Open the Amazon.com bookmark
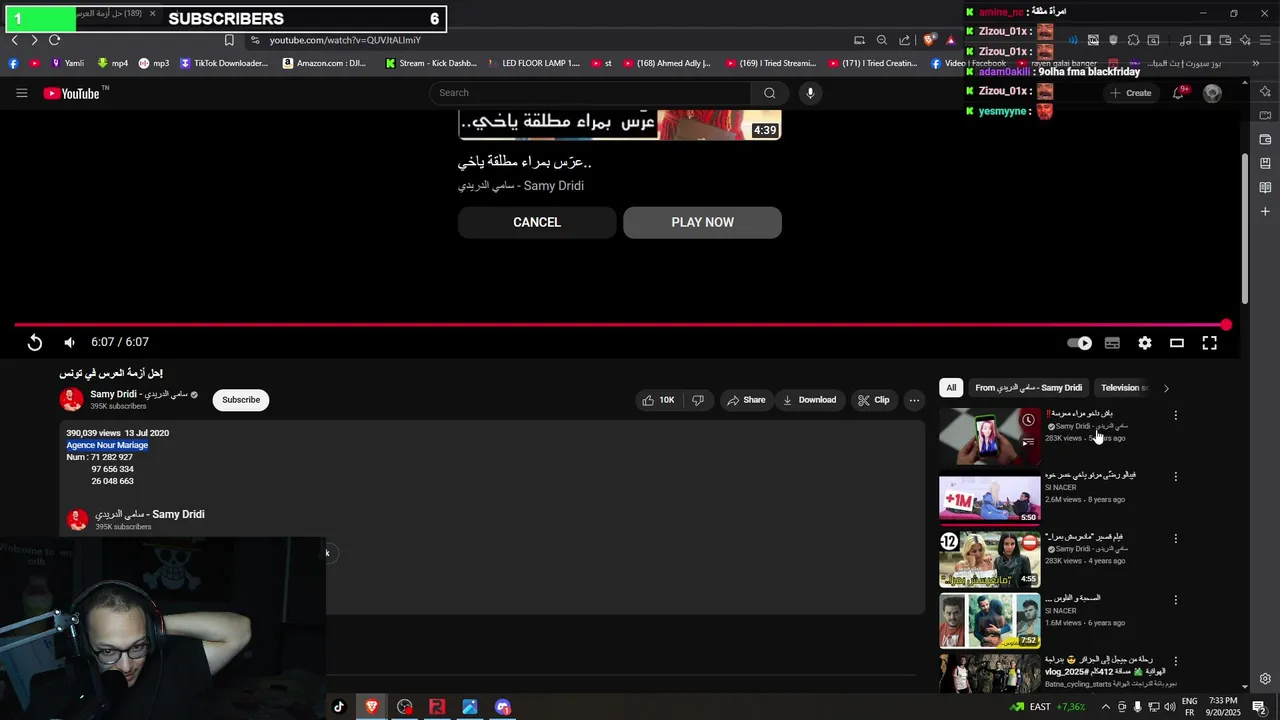The width and height of the screenshot is (1280, 720). (324, 63)
